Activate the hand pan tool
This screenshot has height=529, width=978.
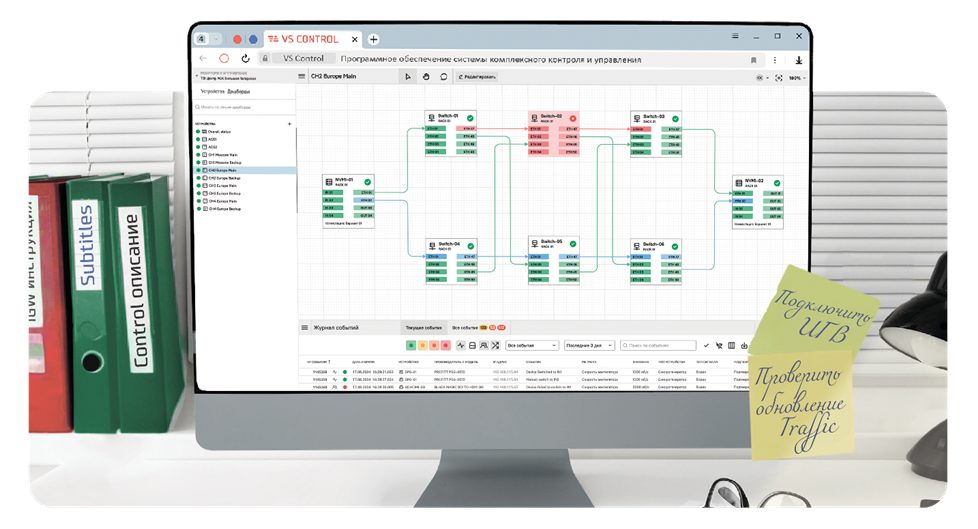[425, 76]
